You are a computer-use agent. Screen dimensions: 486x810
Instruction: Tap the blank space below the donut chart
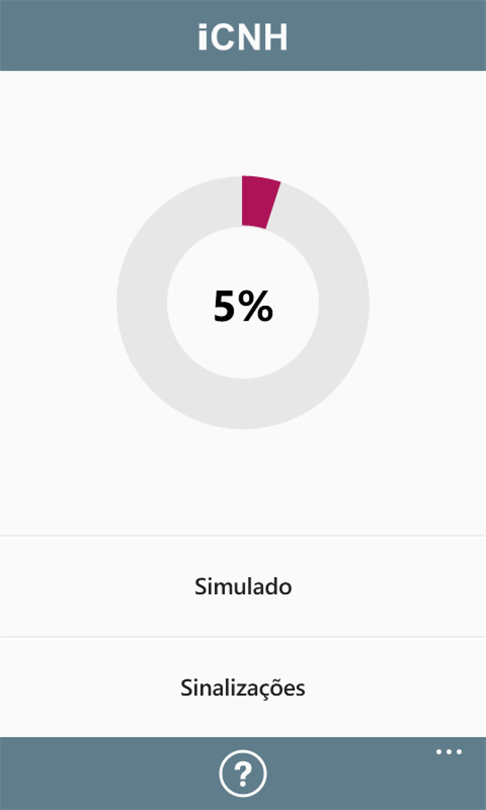click(x=243, y=480)
